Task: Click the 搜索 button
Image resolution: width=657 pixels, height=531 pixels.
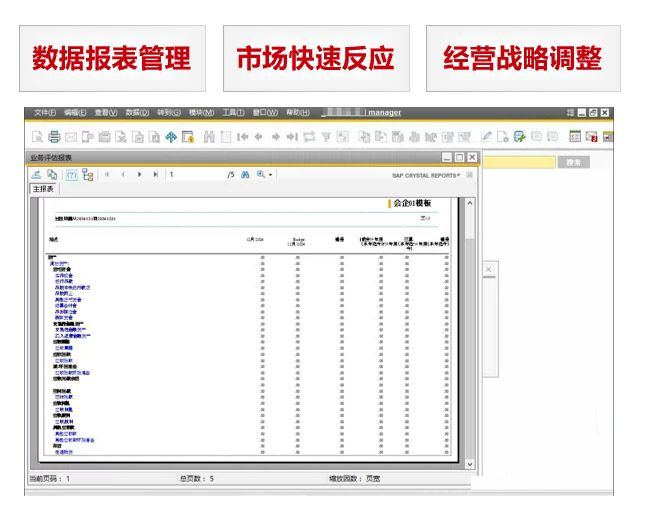Action: [572, 161]
